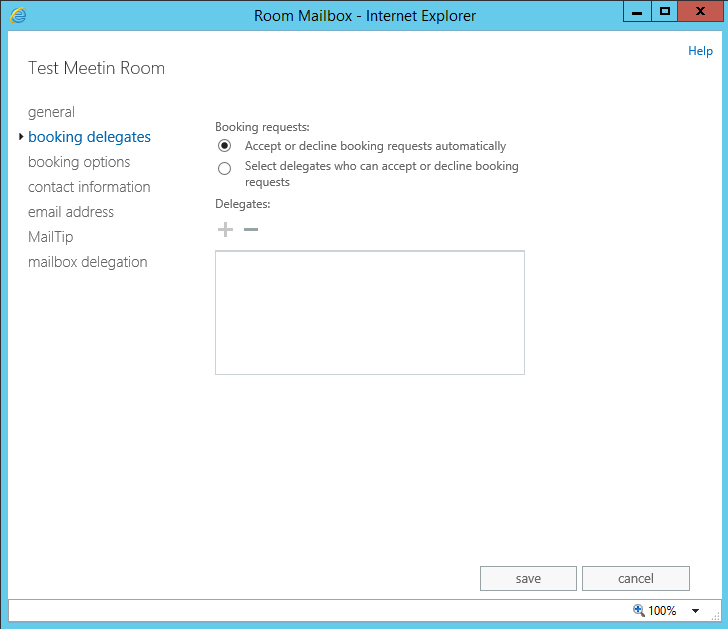Image resolution: width=728 pixels, height=629 pixels.
Task: Click the add delegate plus icon
Action: [225, 229]
